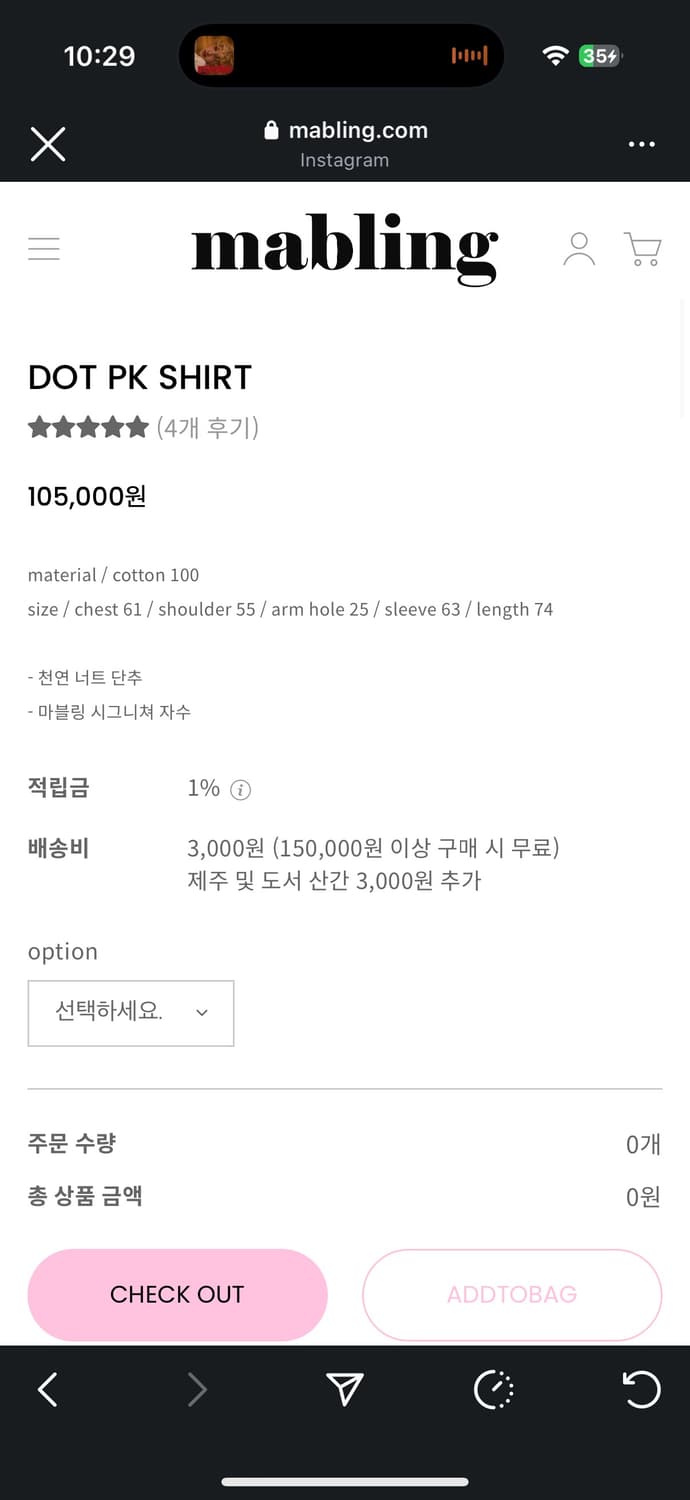Screen dimensions: 690x1500
Task: Open the user account profile icon
Action: 579,249
